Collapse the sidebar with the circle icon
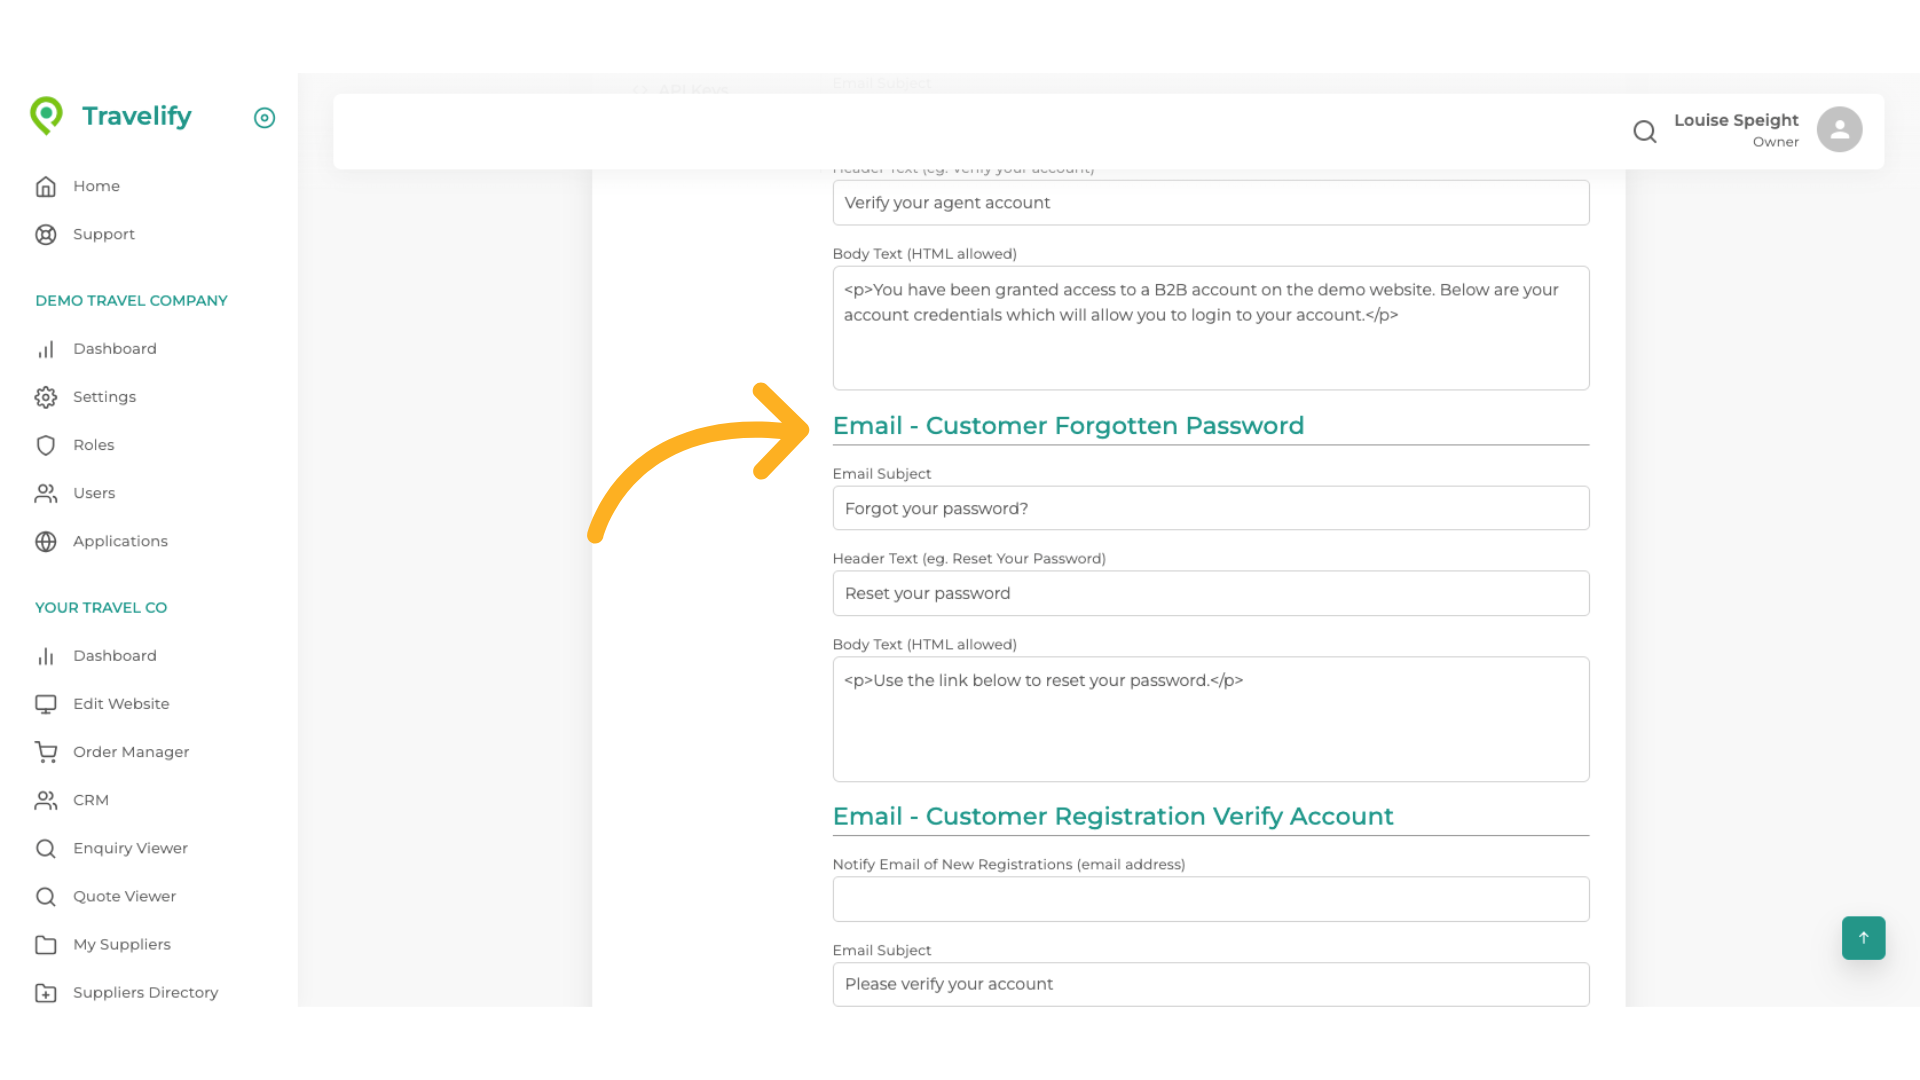Viewport: 1920px width, 1080px height. coord(264,118)
